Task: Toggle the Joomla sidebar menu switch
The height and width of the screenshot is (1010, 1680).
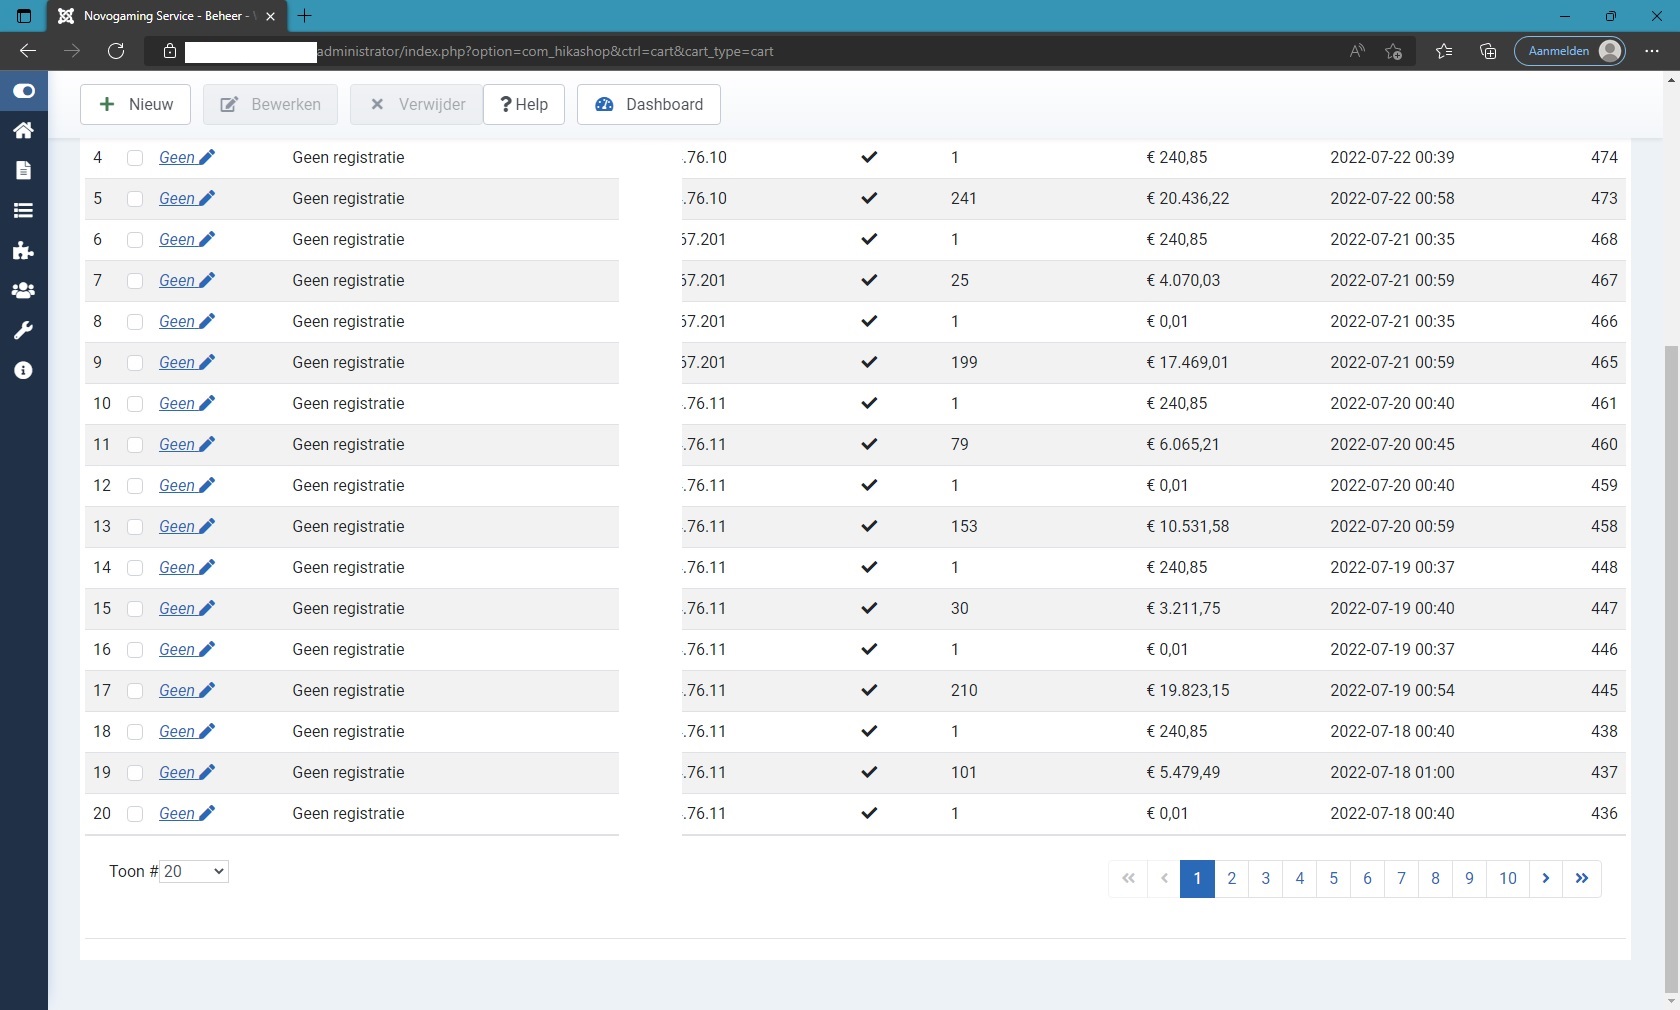Action: pyautogui.click(x=24, y=91)
